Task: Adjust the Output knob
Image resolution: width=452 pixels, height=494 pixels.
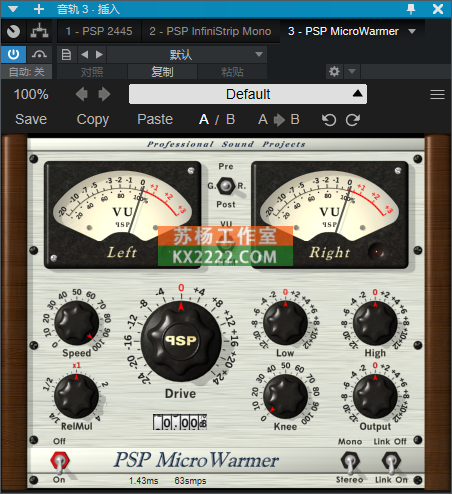Action: click(x=375, y=396)
